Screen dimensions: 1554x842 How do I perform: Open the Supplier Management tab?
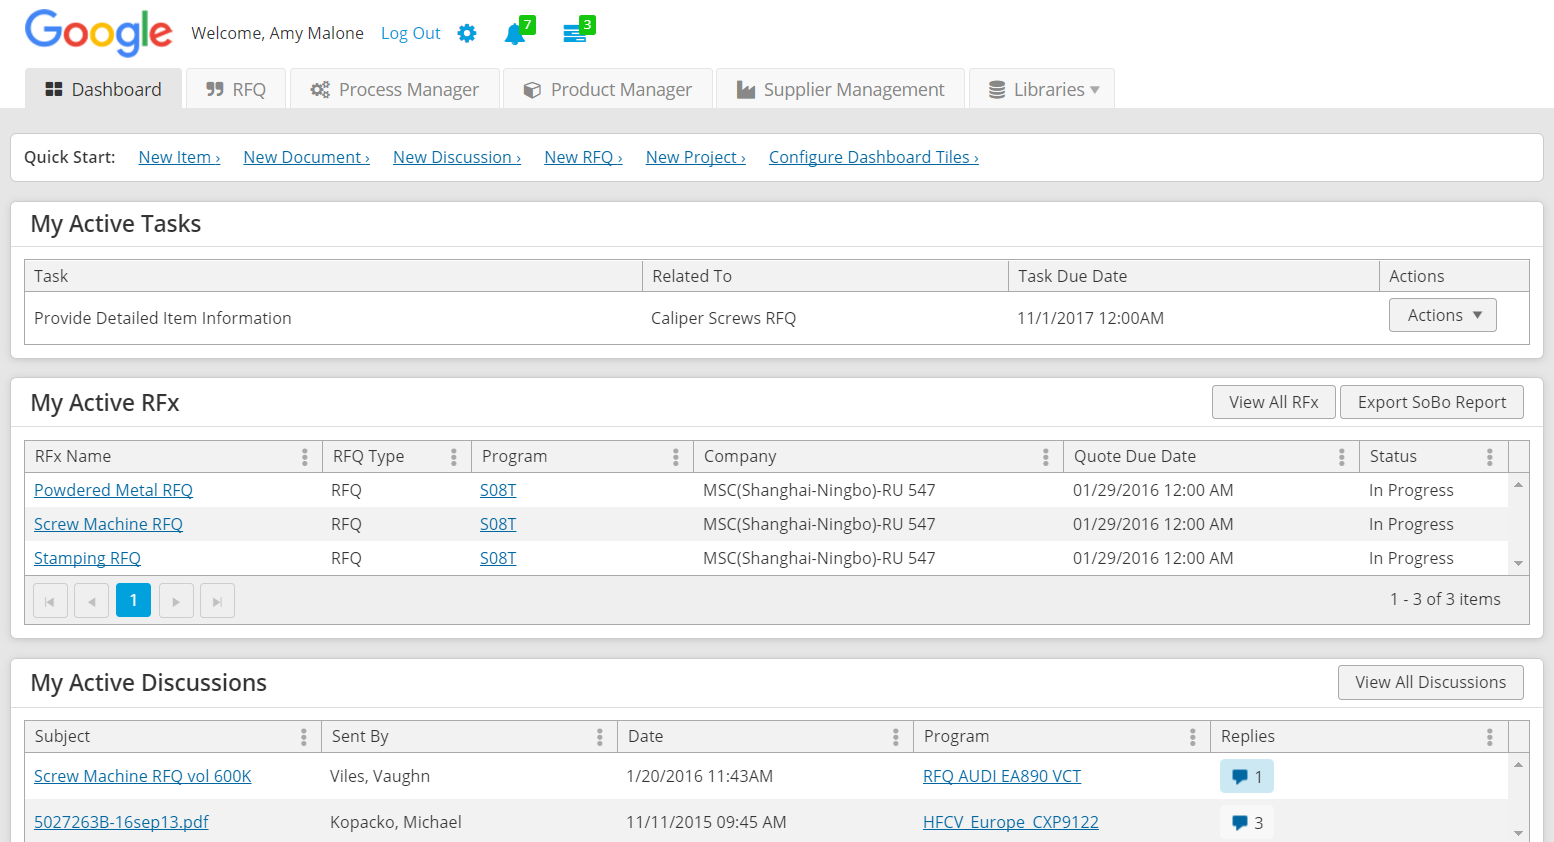[840, 89]
